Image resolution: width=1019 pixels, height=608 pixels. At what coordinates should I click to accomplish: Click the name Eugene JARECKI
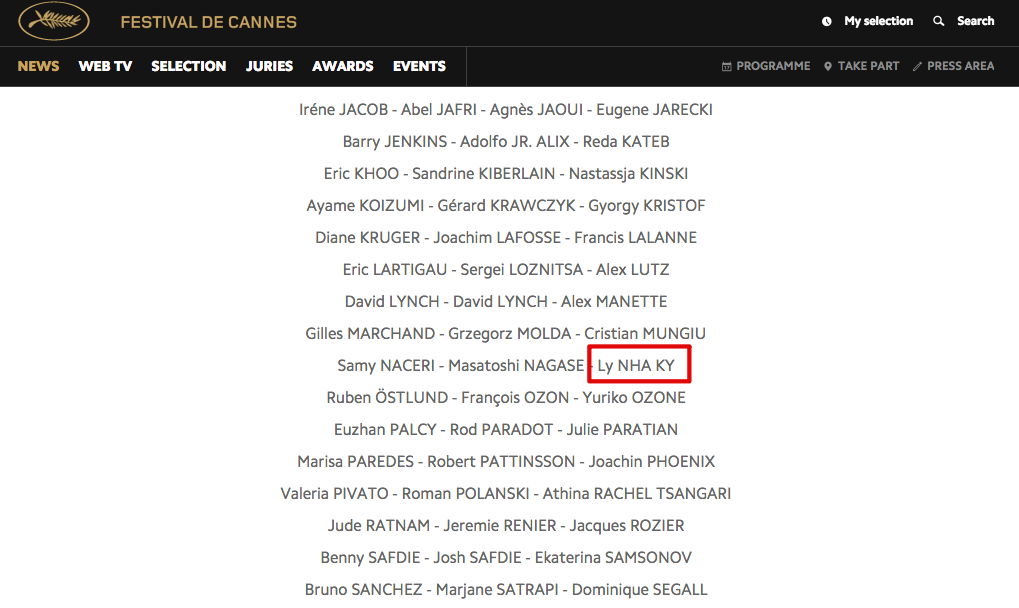(654, 110)
